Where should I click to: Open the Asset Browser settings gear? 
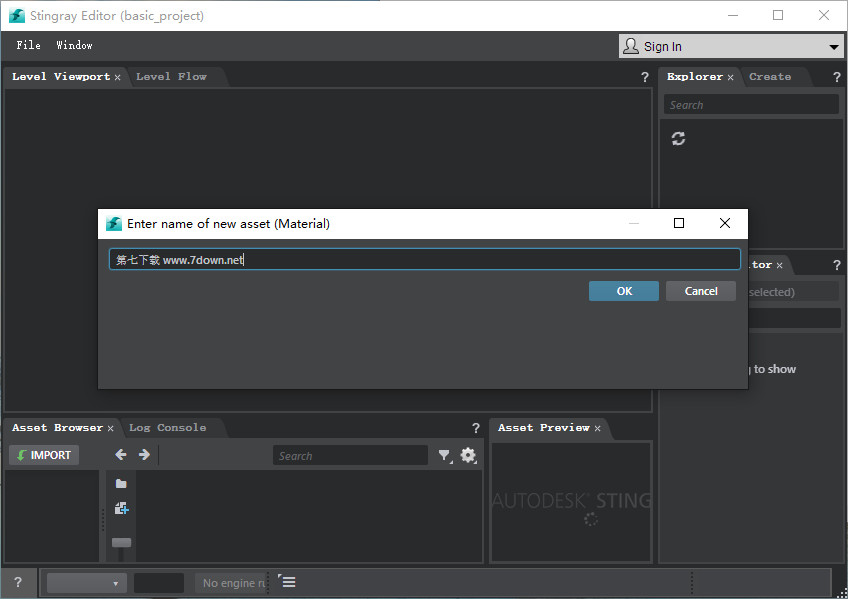(x=468, y=455)
